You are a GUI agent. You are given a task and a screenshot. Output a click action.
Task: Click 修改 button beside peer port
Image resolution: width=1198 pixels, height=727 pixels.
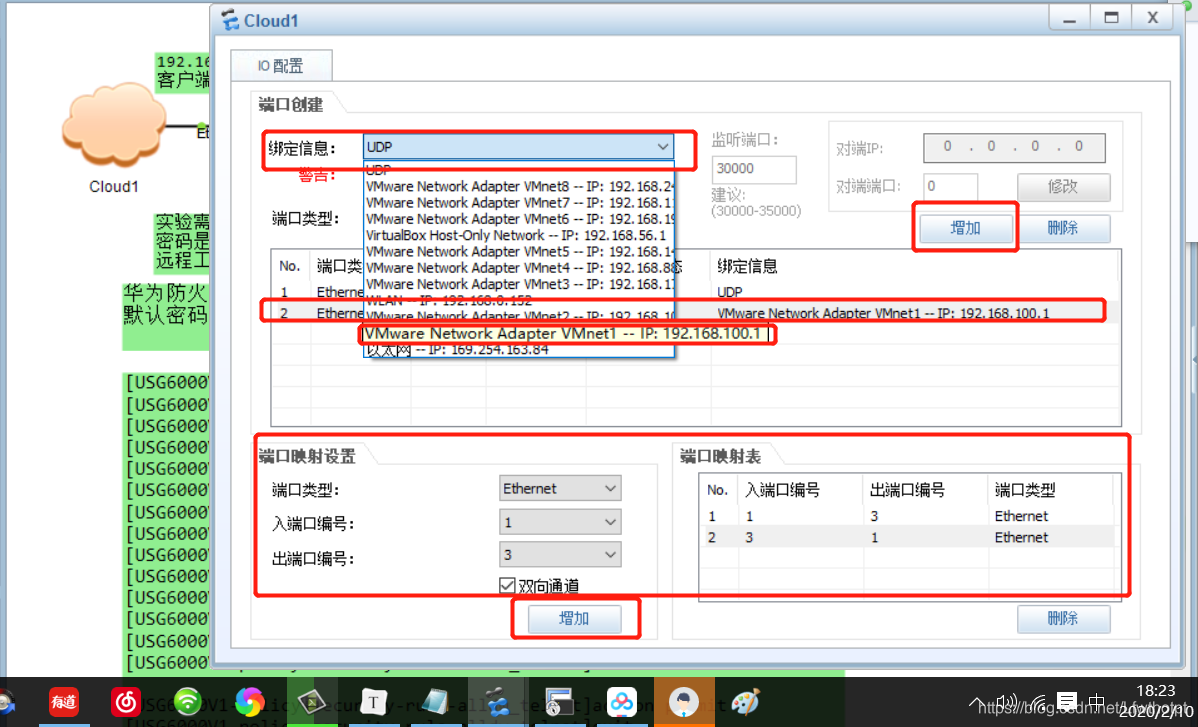(1063, 186)
